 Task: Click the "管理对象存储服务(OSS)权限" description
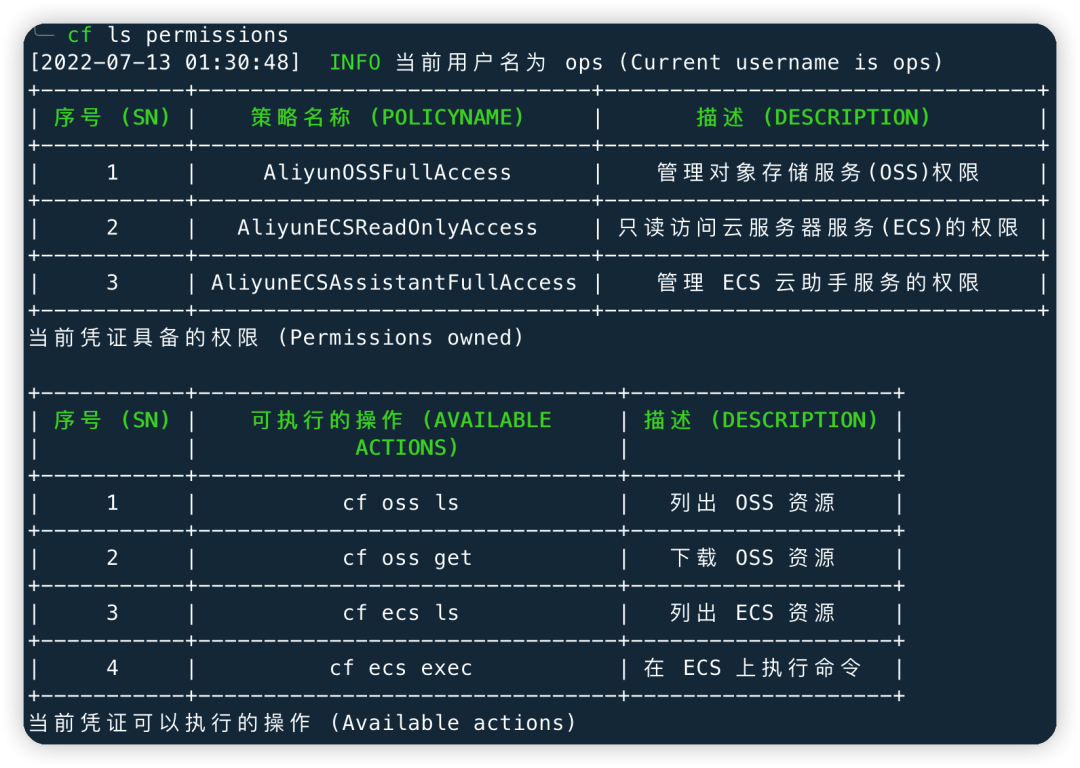click(818, 173)
